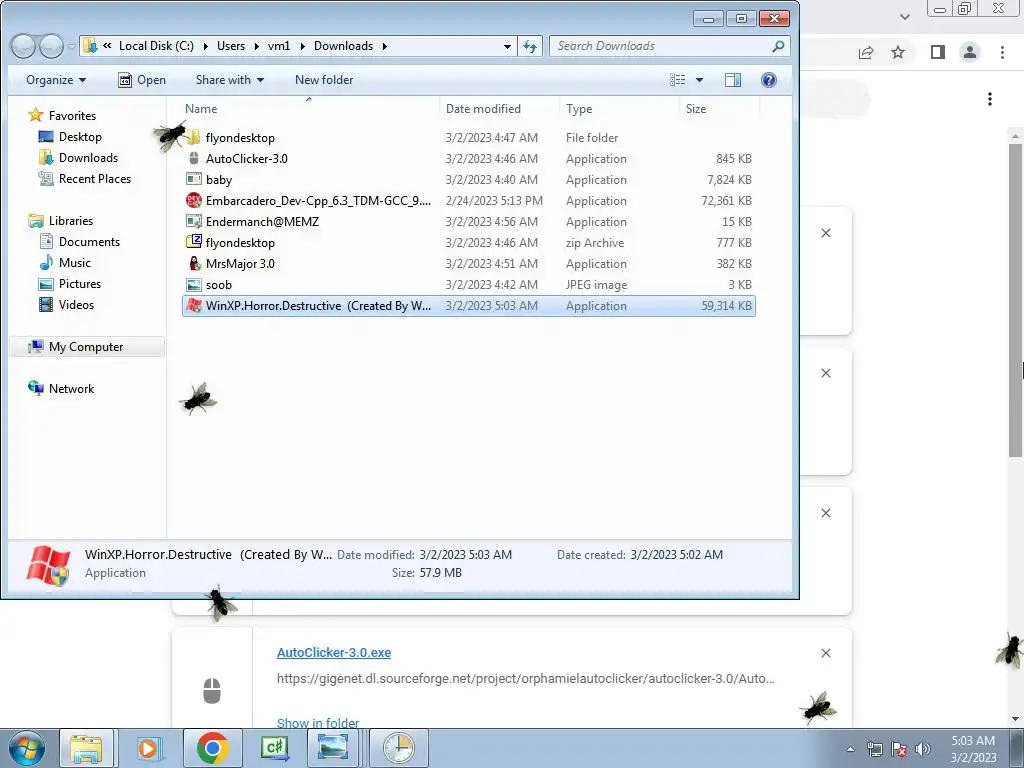Expand the arrow after Local Disk (C:)
The width and height of the screenshot is (1024, 768).
coord(205,46)
